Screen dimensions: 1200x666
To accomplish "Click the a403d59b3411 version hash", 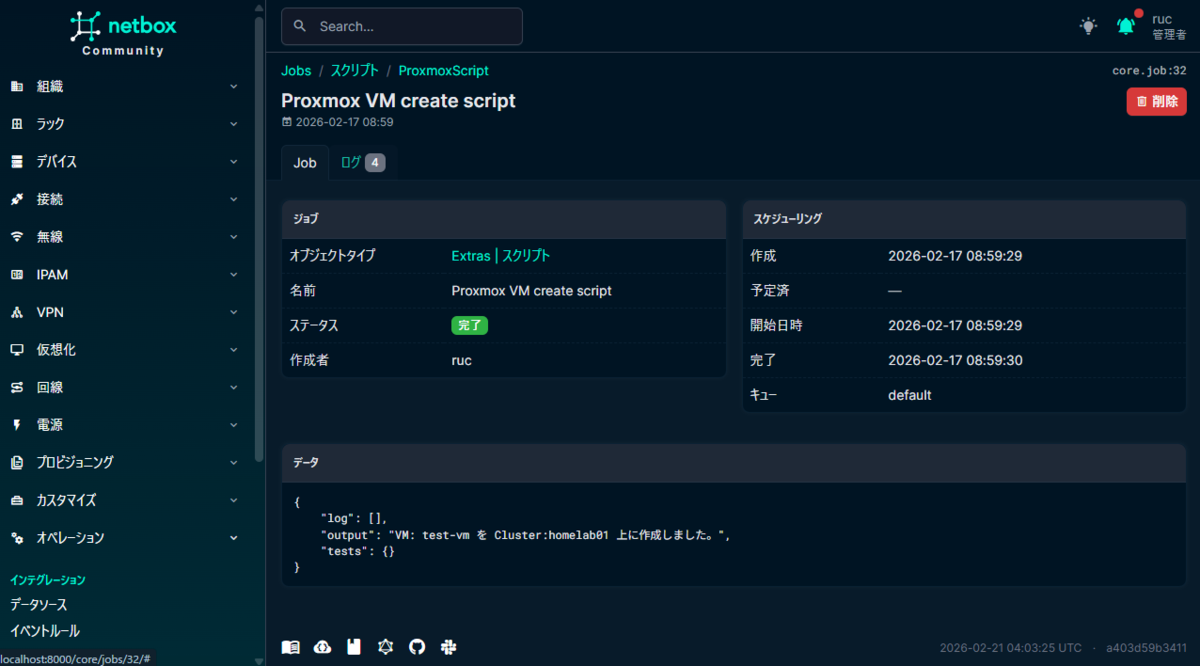I will click(x=1147, y=647).
